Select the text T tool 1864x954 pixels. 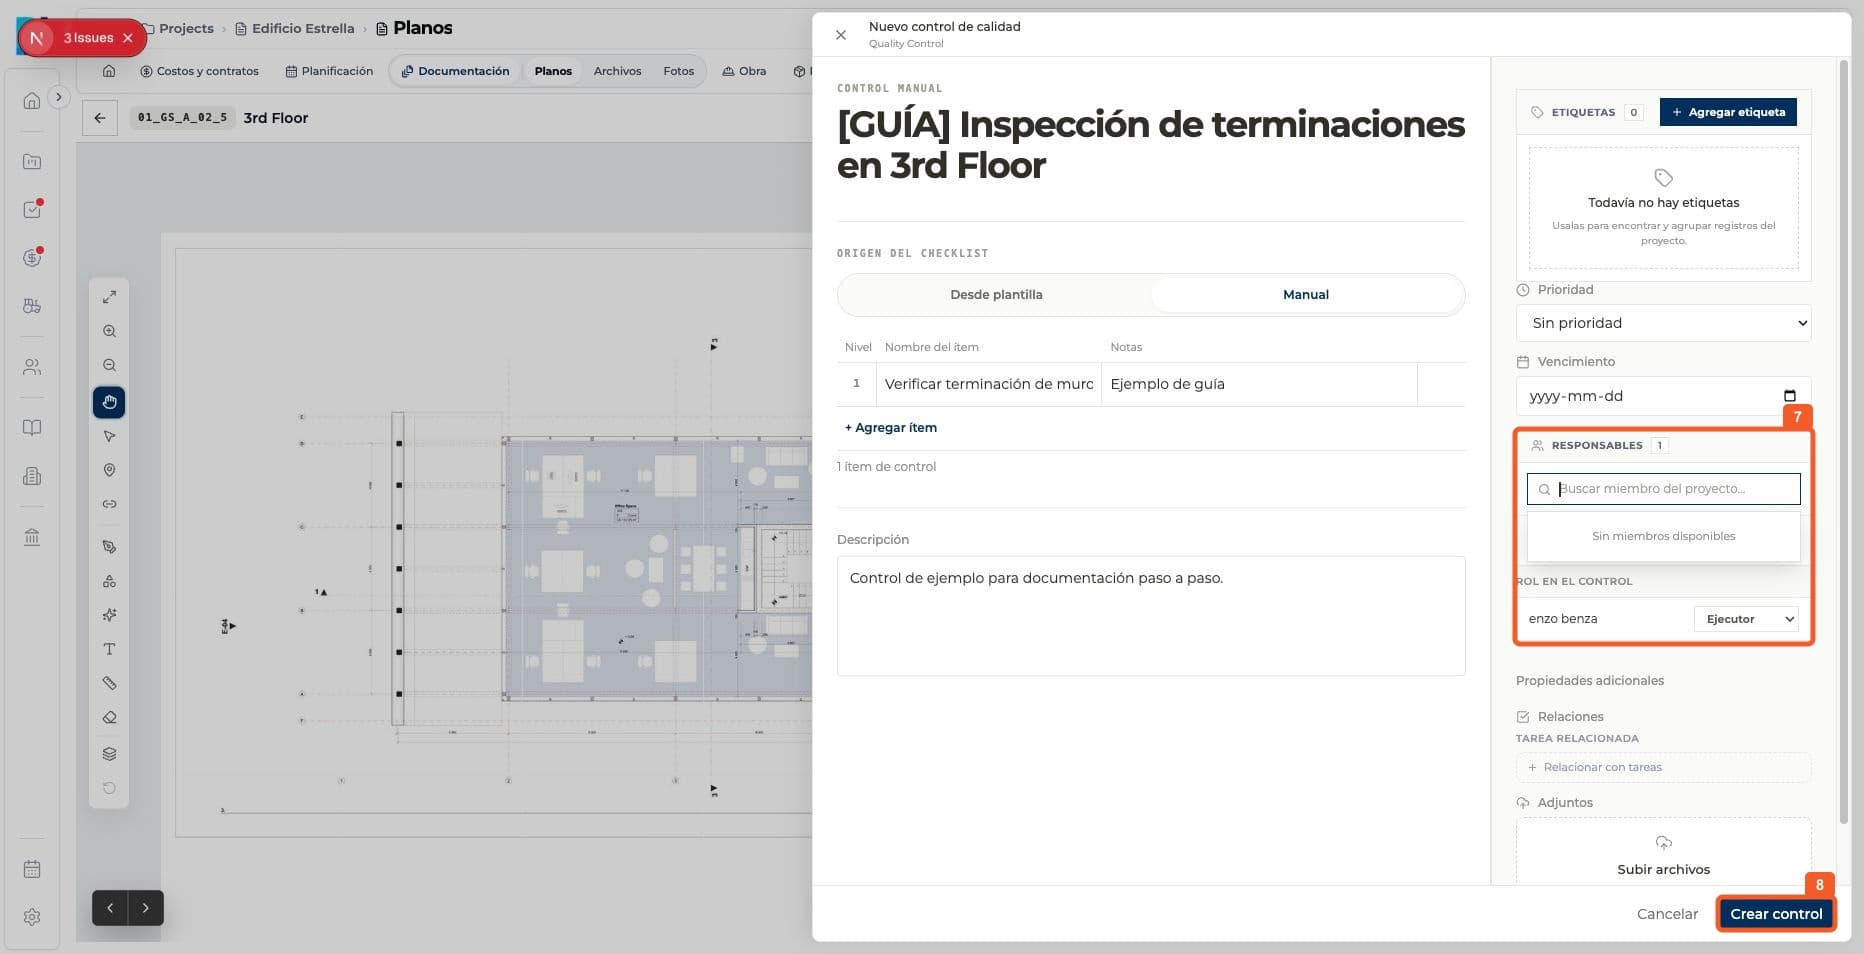click(x=109, y=649)
